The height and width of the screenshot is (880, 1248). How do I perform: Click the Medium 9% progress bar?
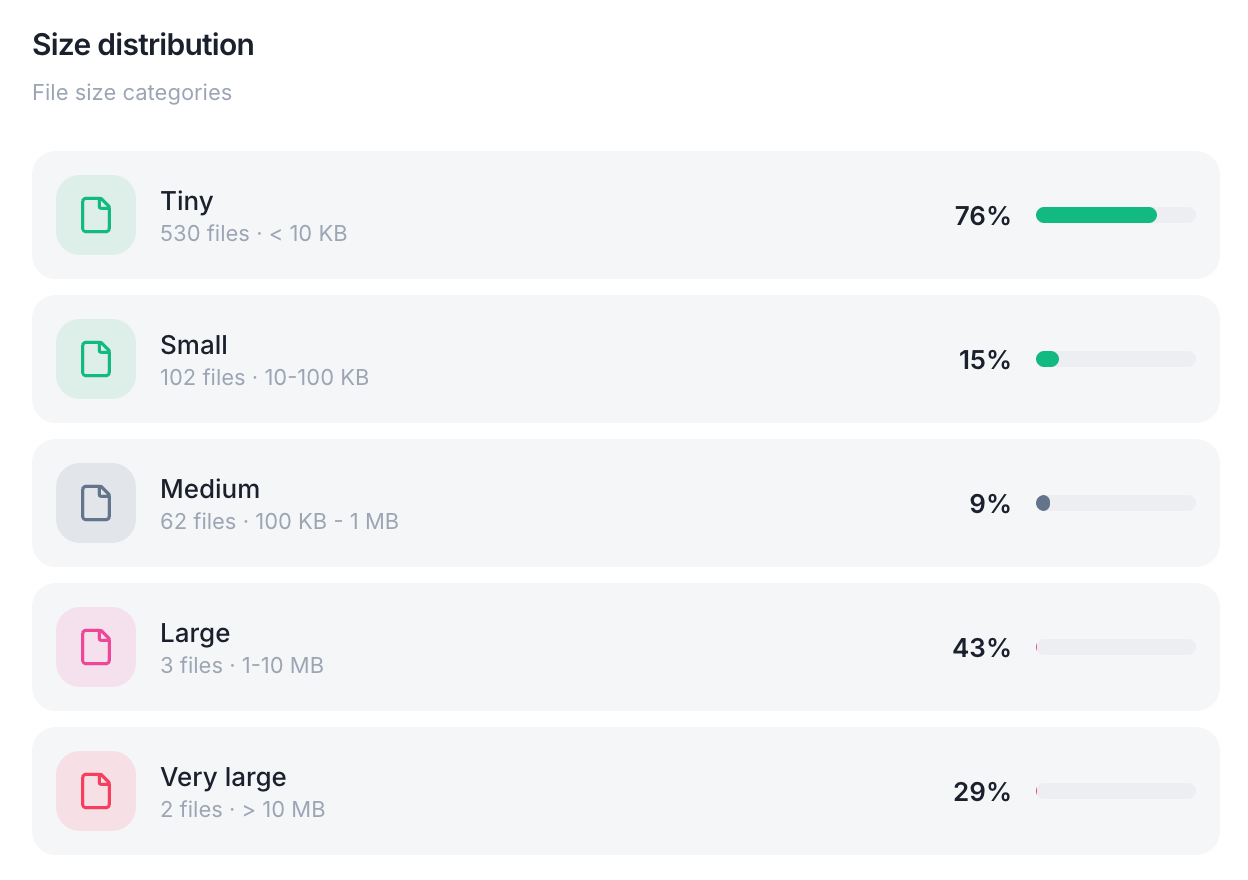point(1116,503)
